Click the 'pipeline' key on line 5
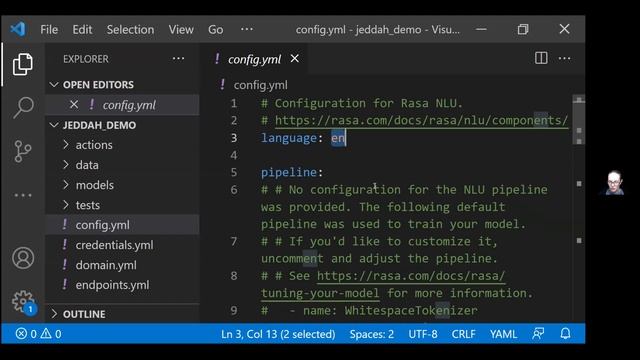 click(289, 172)
